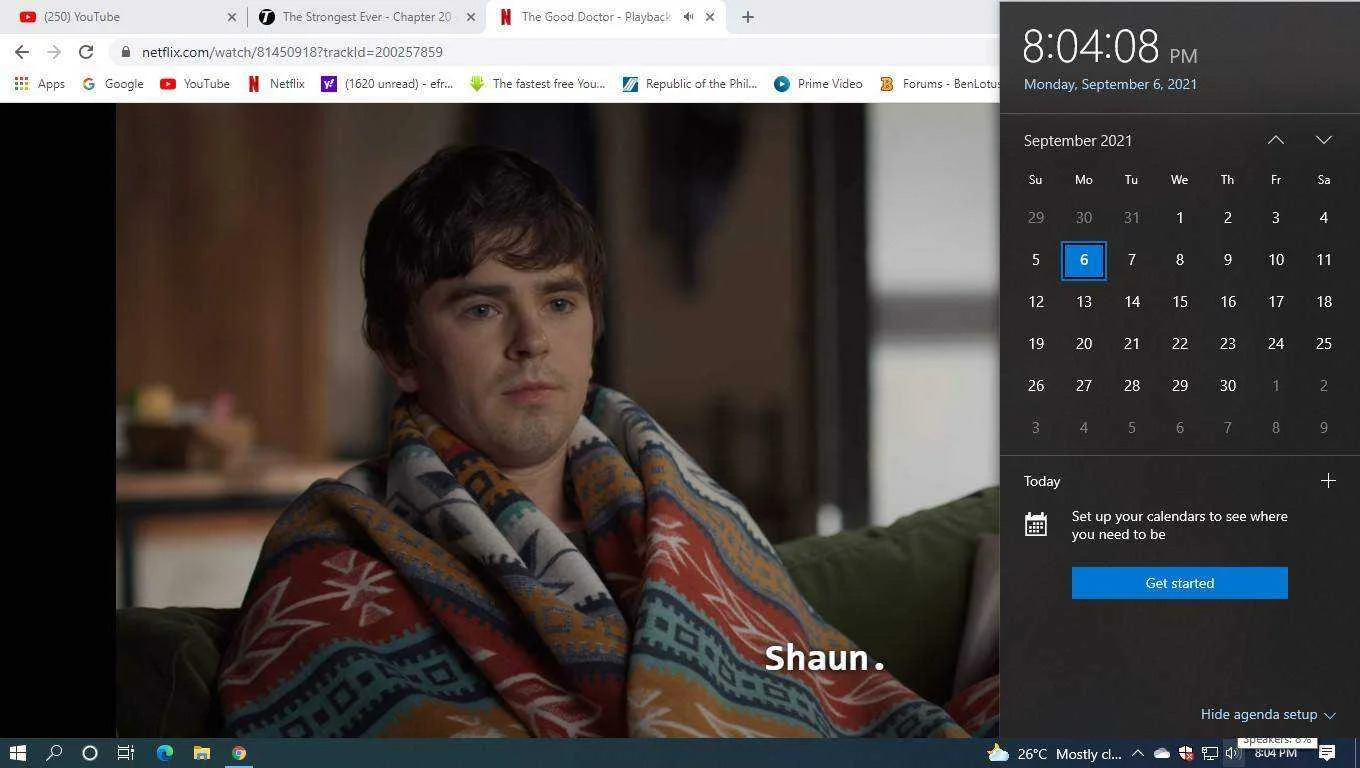Open the Forums - BenLotus bookmark
The width and height of the screenshot is (1360, 768).
938,84
